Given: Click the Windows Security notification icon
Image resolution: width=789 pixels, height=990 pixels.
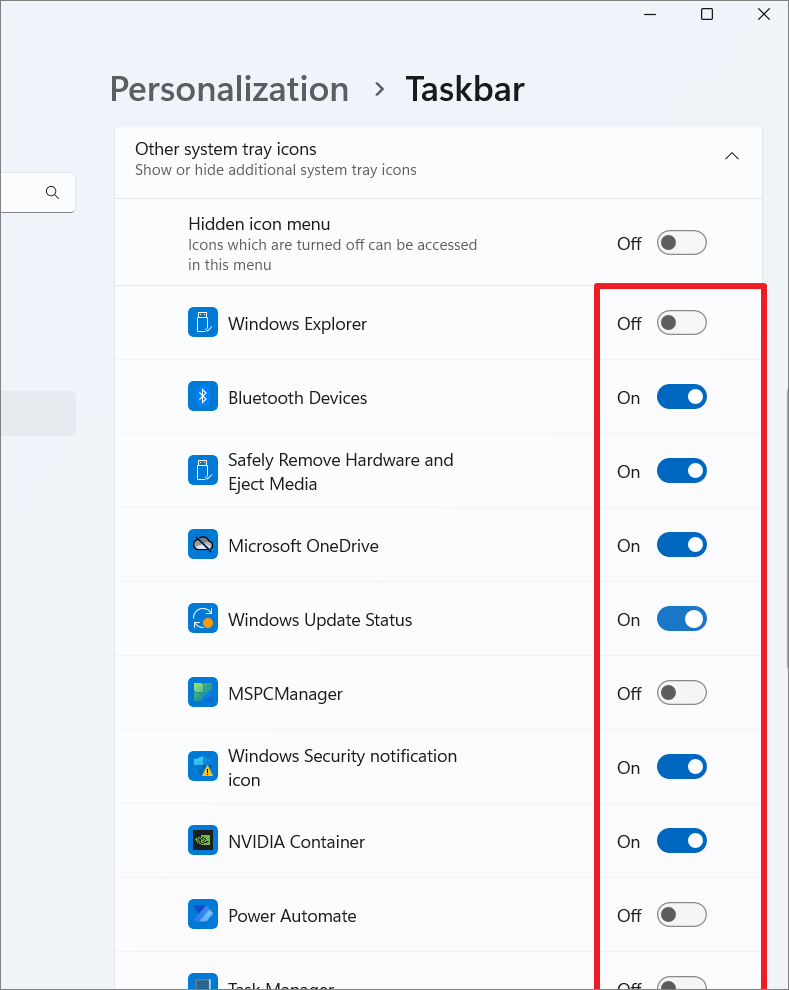Looking at the screenshot, I should (203, 766).
